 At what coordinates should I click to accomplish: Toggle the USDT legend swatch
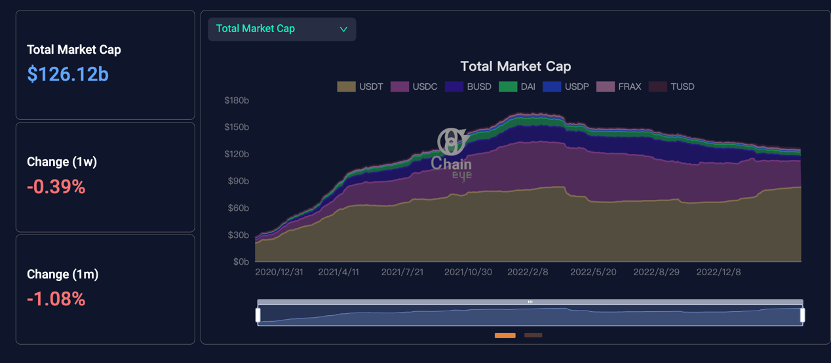pos(346,87)
